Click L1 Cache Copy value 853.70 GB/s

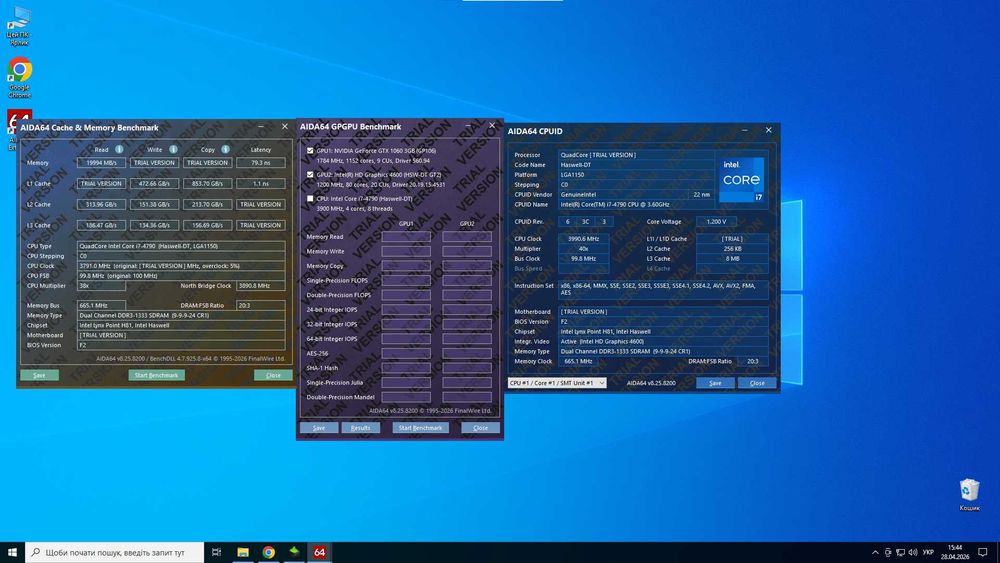click(x=207, y=184)
